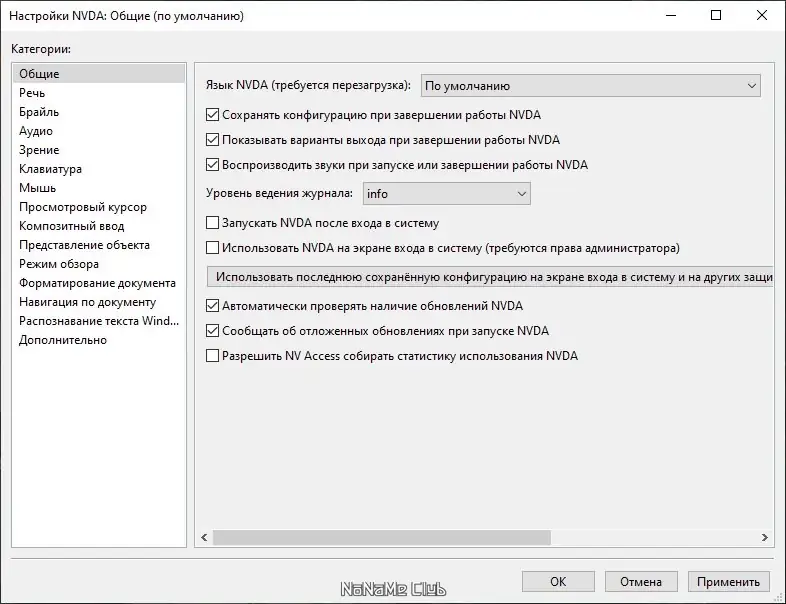Viewport: 786px width, 604px height.
Task: Choose the Клавиатура category
Action: pyautogui.click(x=99, y=169)
